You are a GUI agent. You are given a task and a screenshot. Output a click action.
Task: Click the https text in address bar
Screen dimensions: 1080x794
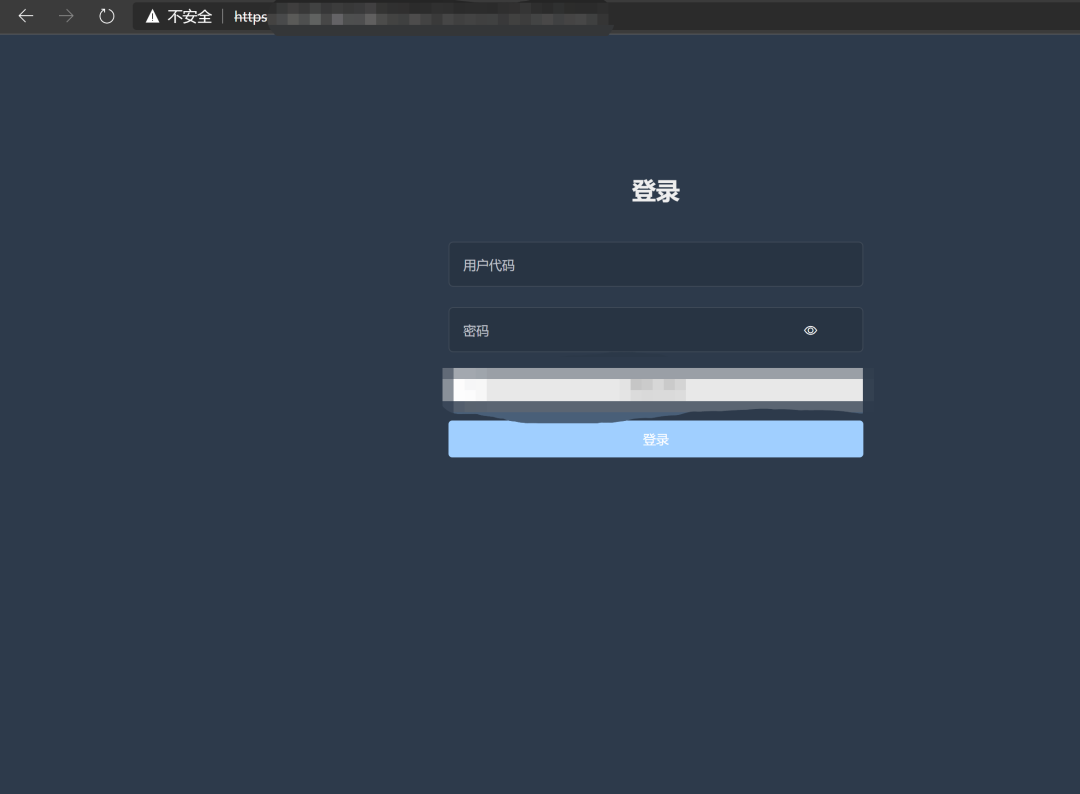(x=251, y=17)
